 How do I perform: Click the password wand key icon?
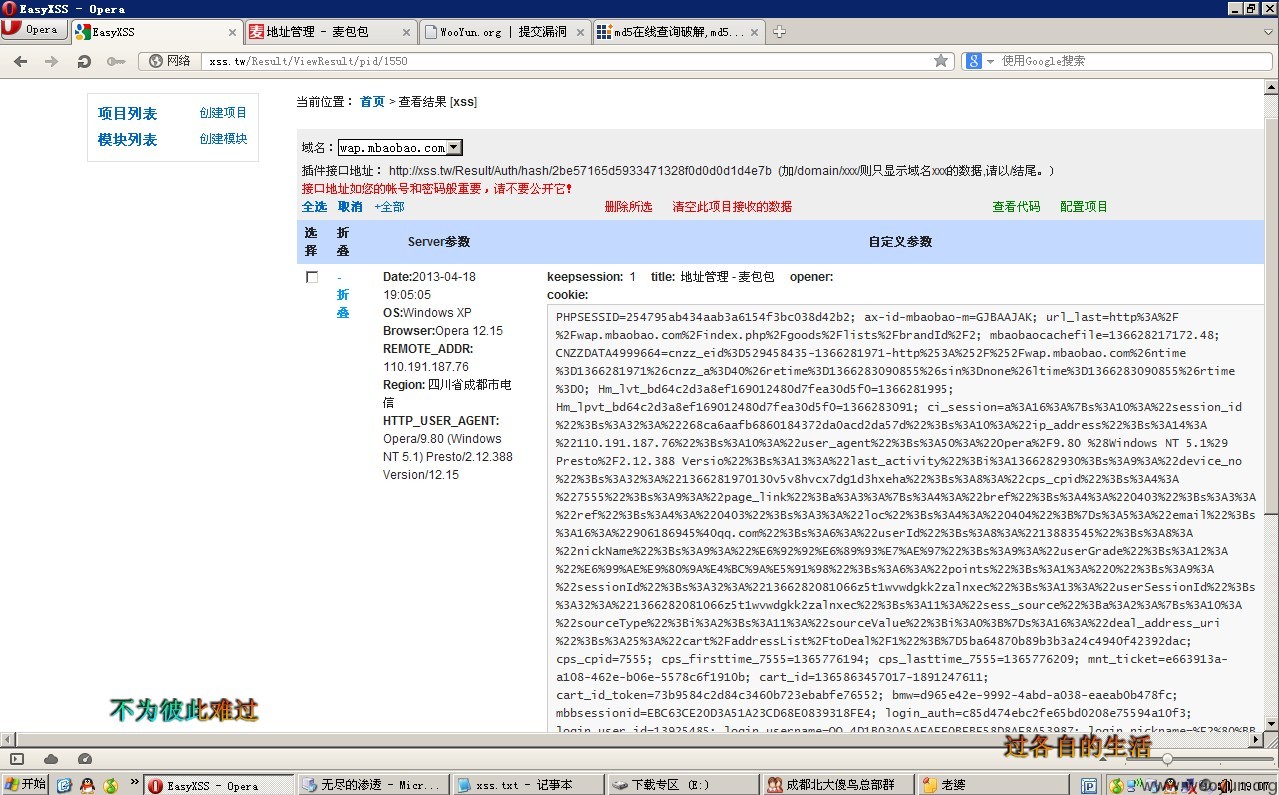coord(116,61)
